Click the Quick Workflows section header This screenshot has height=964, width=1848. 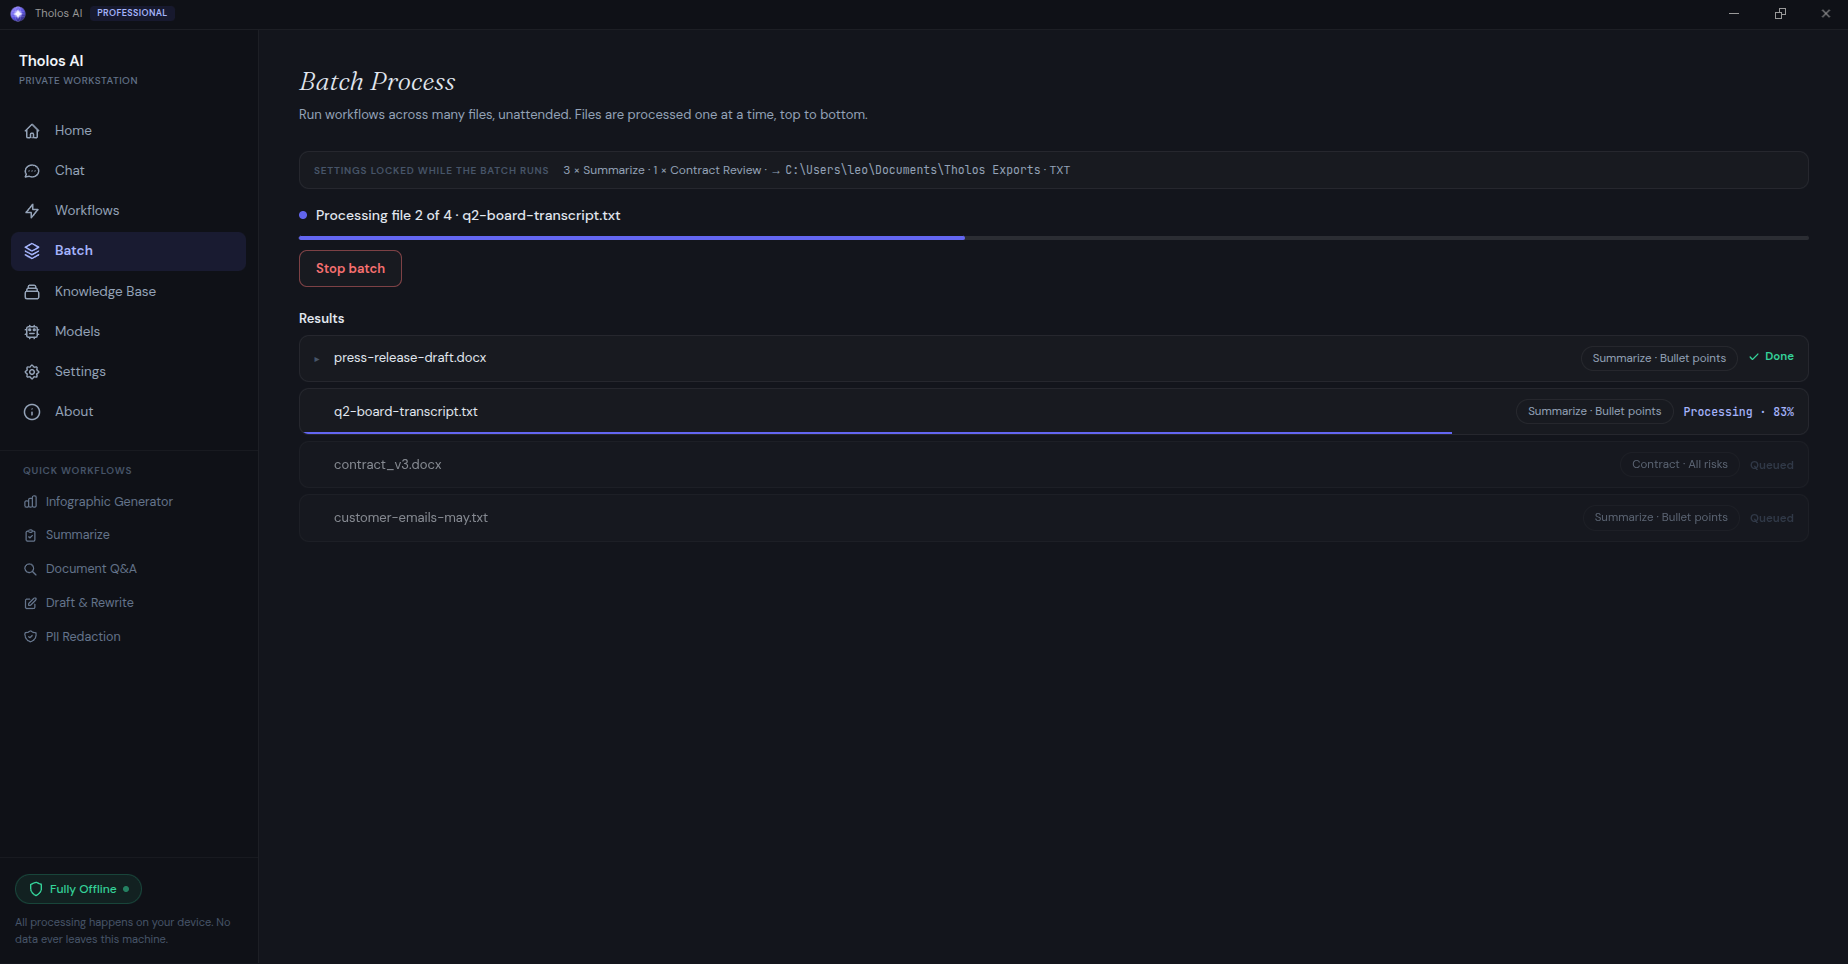coord(77,471)
